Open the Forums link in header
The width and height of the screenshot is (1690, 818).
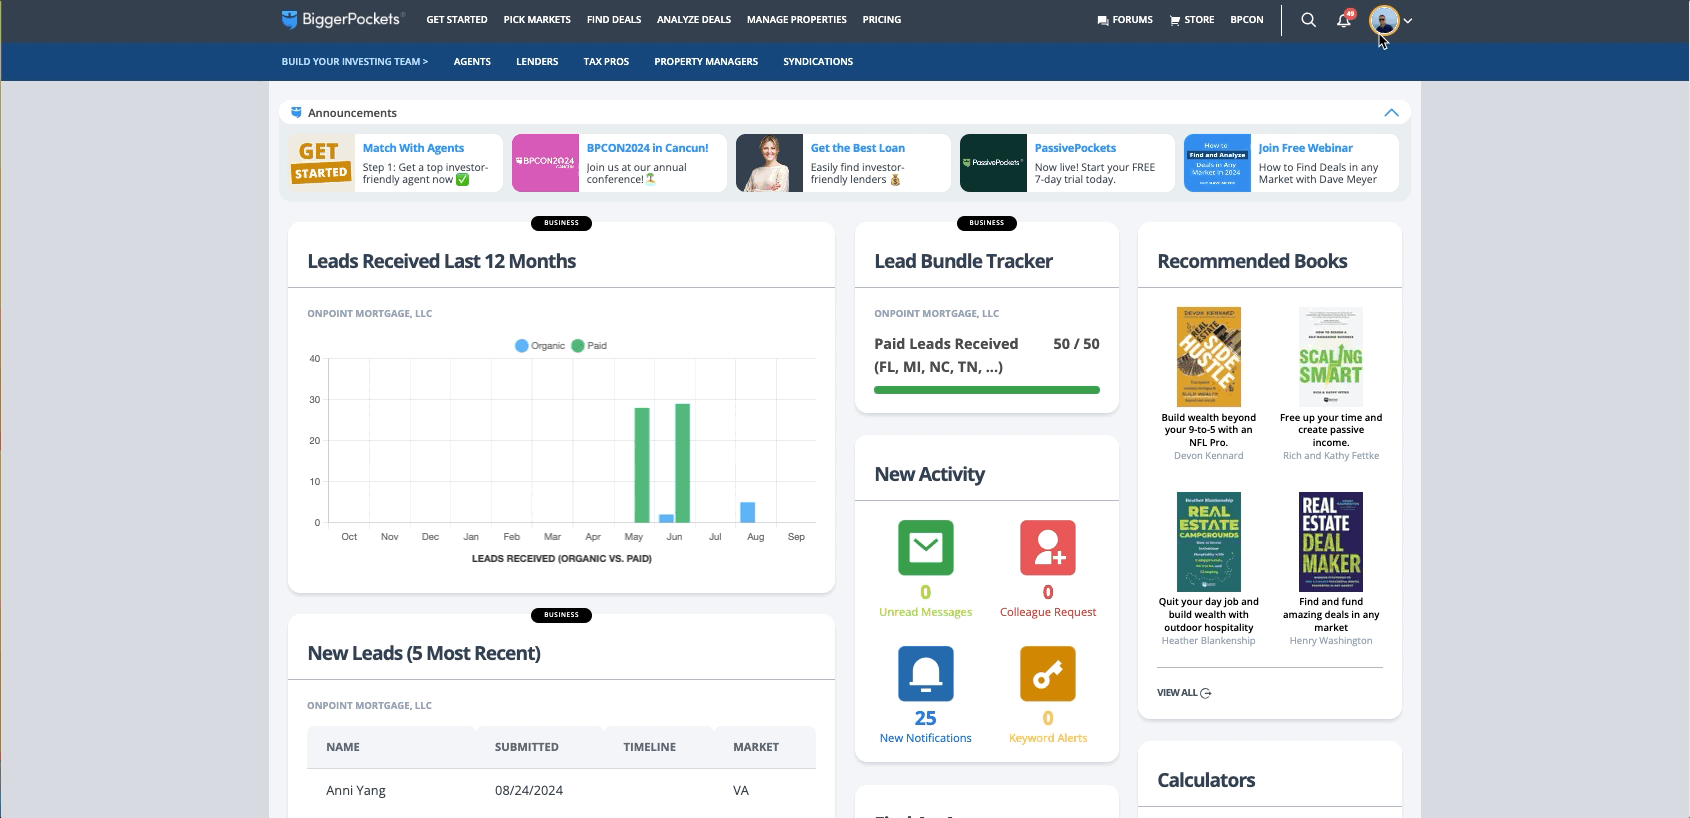(1124, 20)
